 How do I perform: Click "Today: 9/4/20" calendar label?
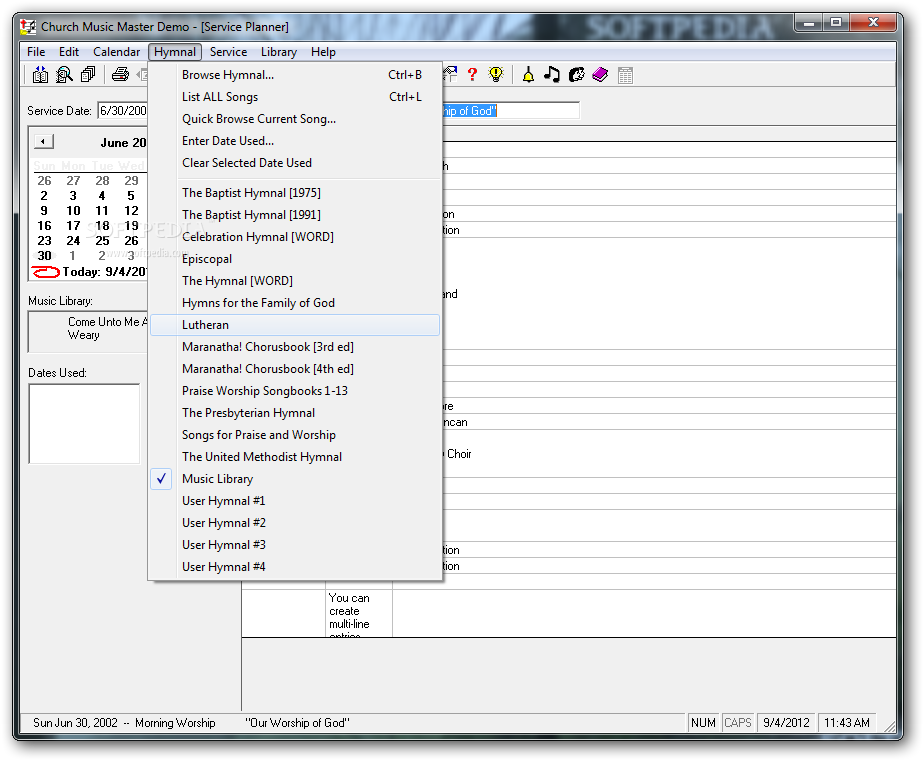click(x=104, y=272)
